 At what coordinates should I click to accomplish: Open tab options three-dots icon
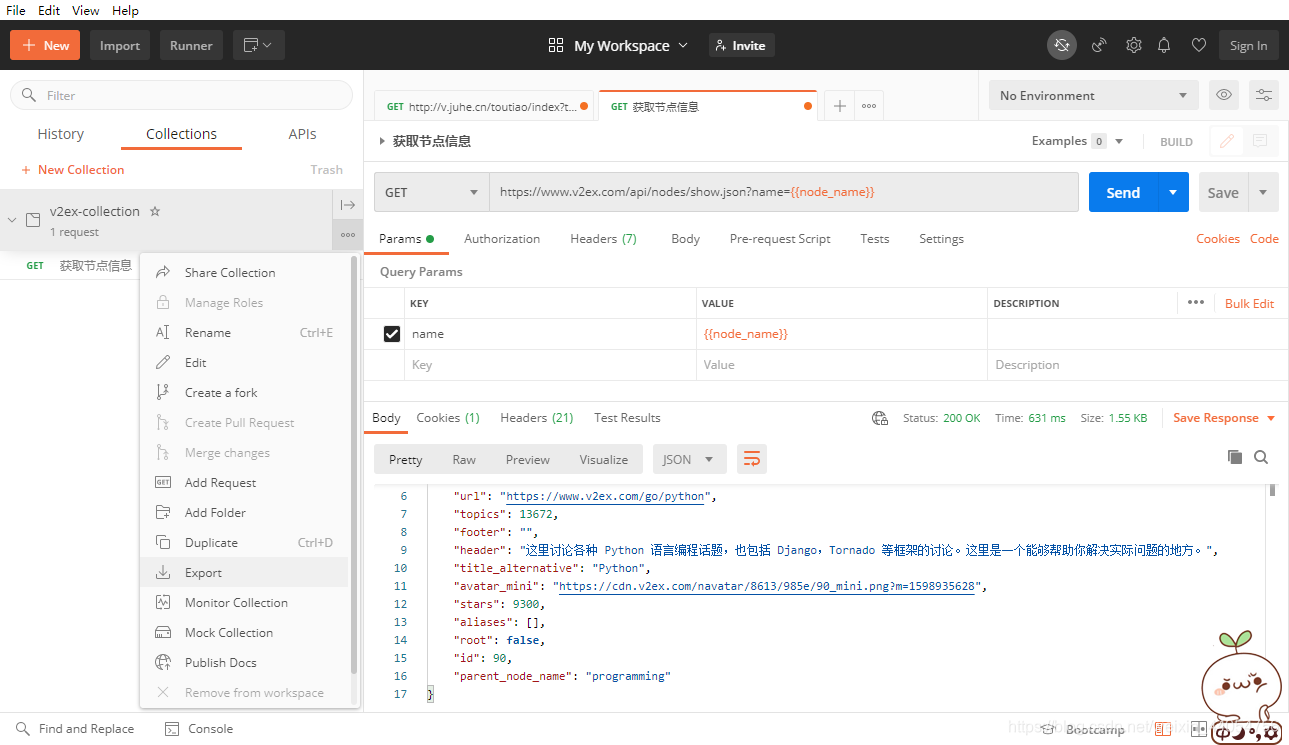(x=869, y=106)
